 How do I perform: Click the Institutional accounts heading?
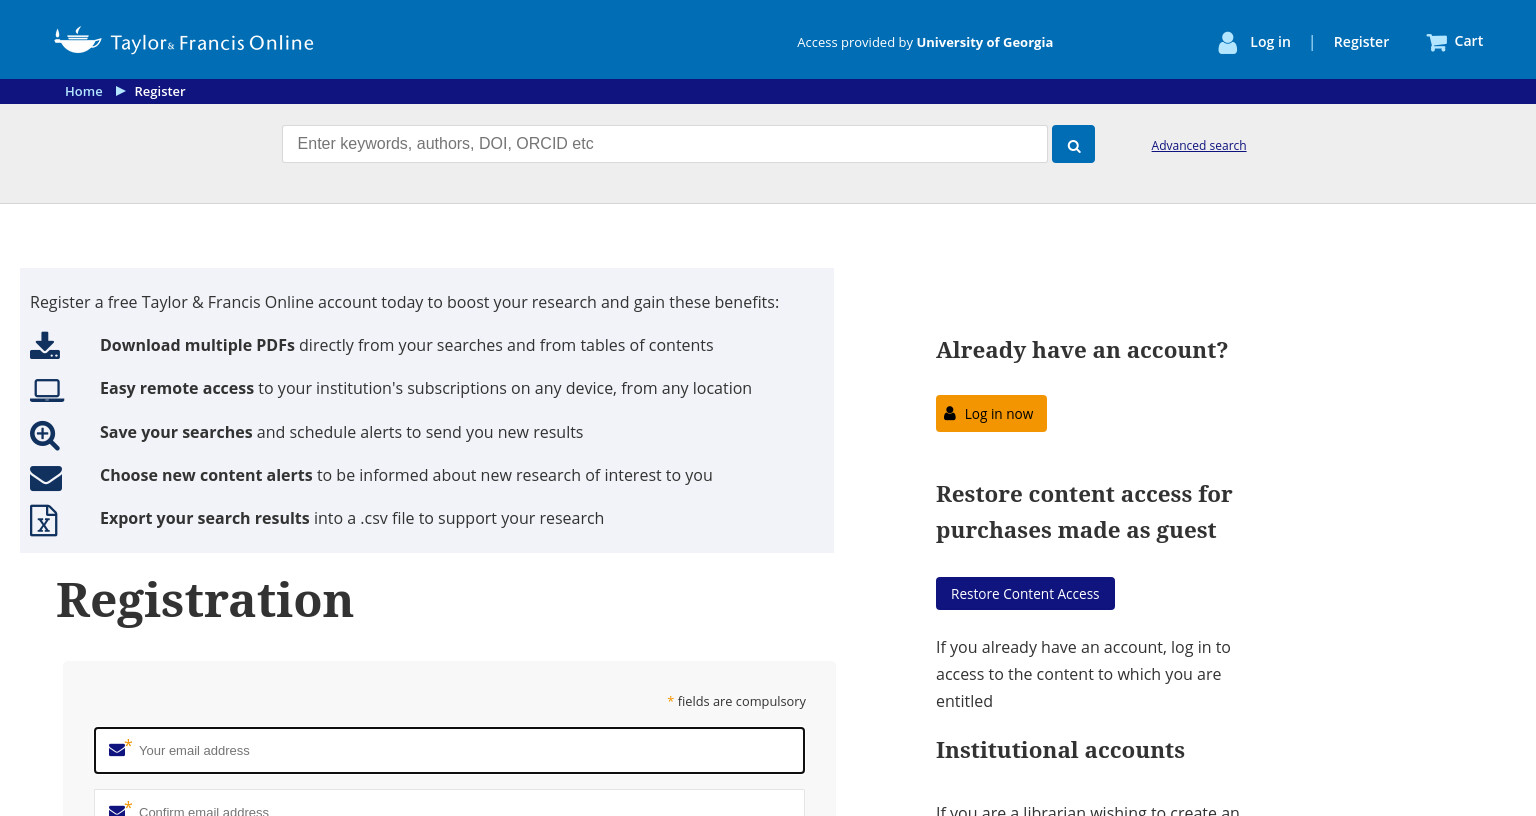pos(1060,750)
